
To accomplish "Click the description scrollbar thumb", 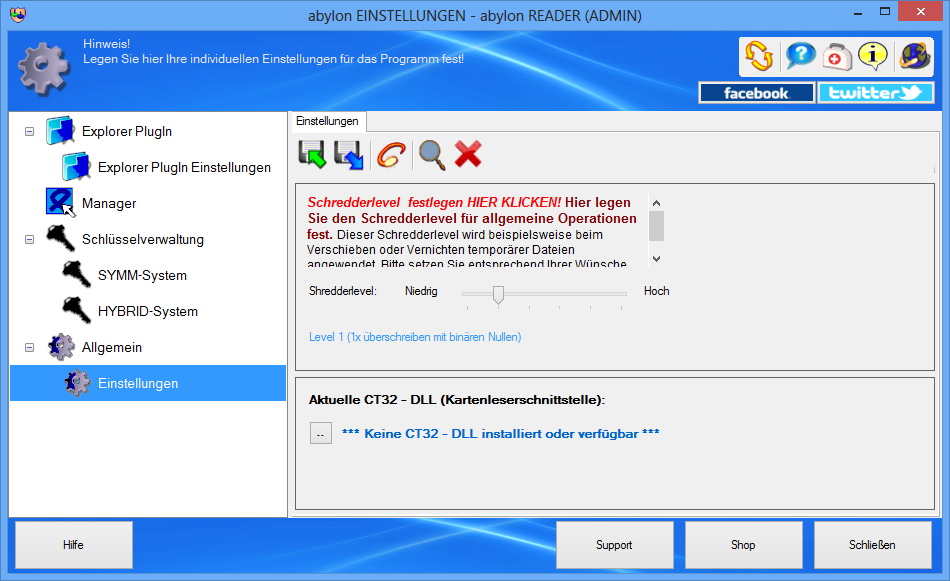I will point(656,226).
